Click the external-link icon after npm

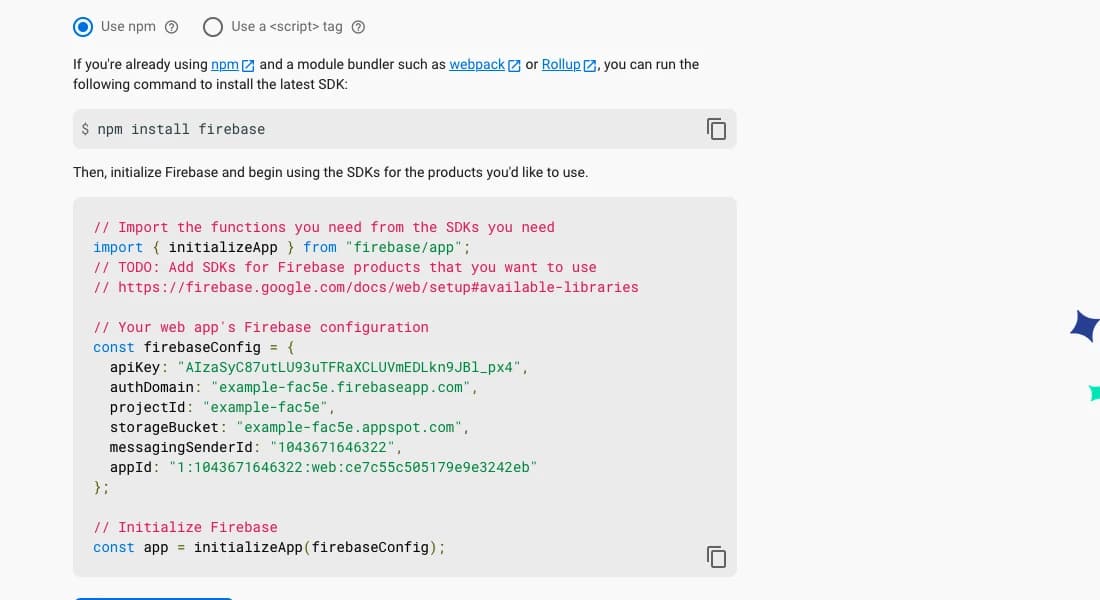point(248,65)
